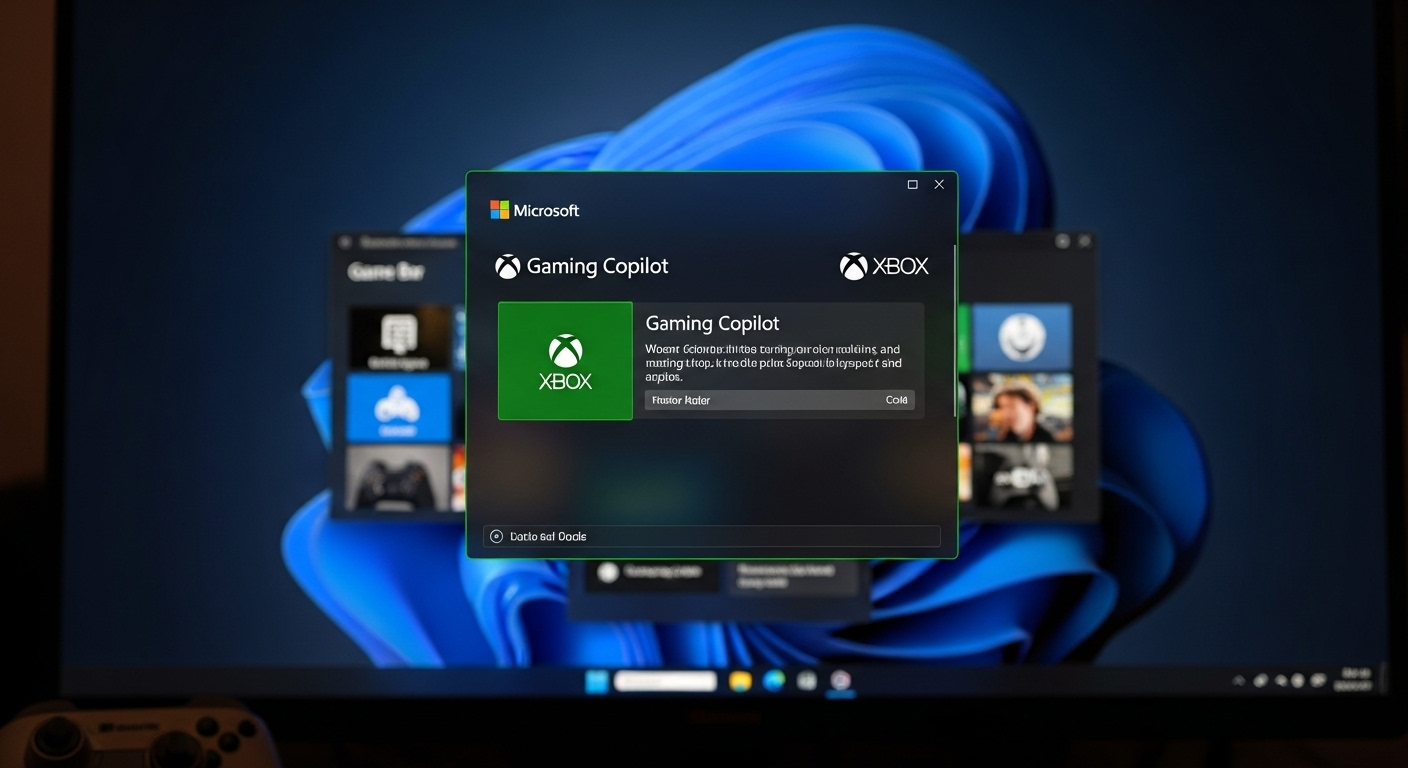Close the Gaming Copilot window
Viewport: 1408px width, 768px height.
pyautogui.click(x=939, y=185)
